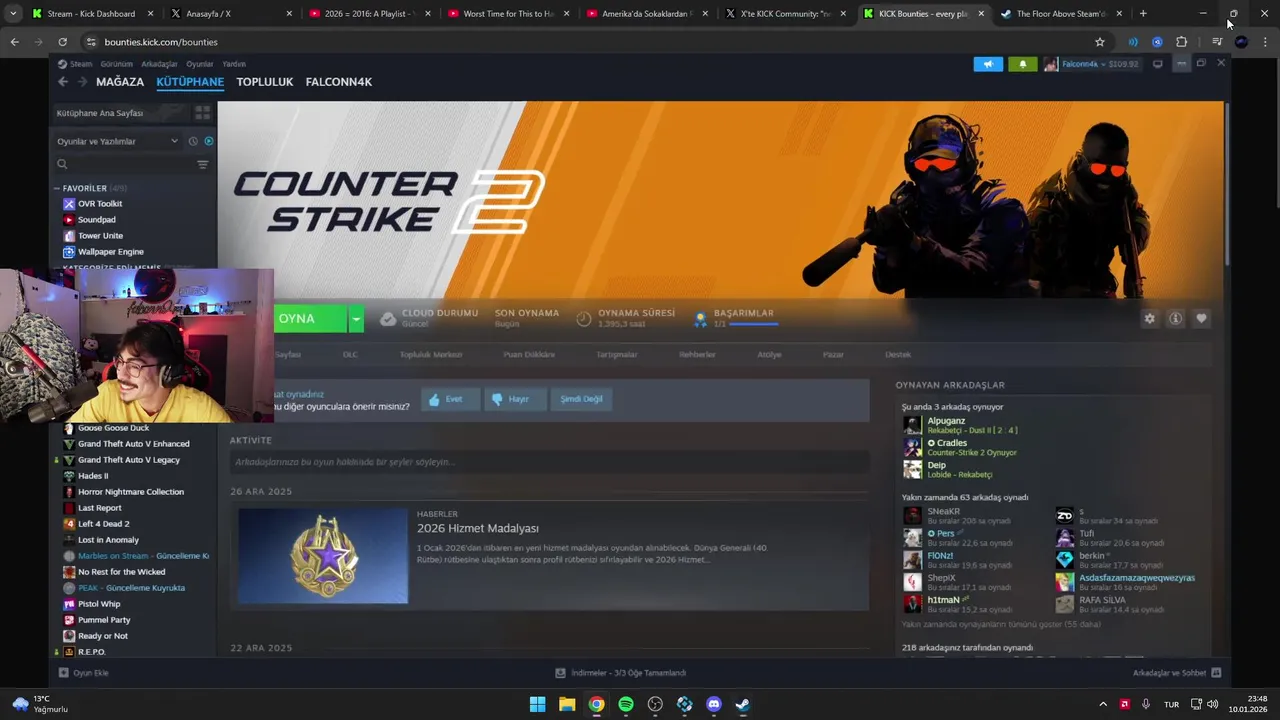Toggle the CS2 favorite heart icon
1280x720 pixels.
[1201, 318]
